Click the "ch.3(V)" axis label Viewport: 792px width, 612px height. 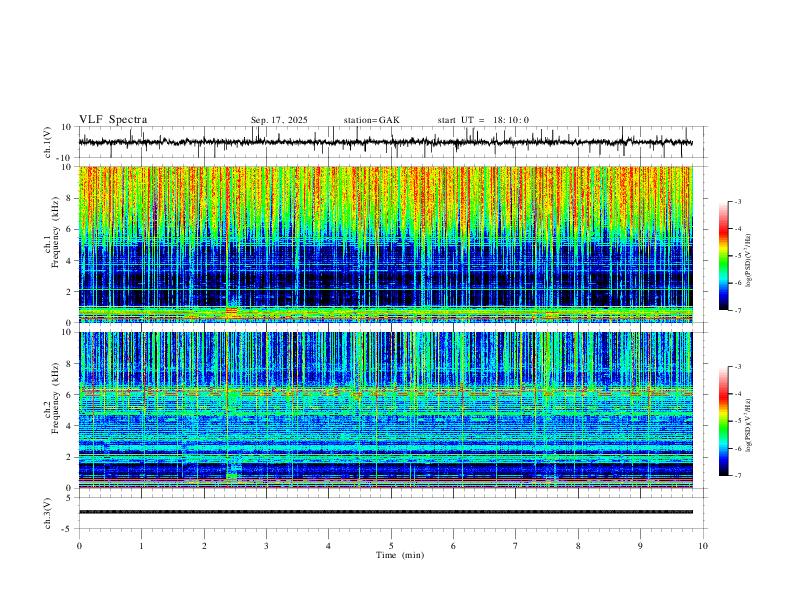pyautogui.click(x=48, y=513)
